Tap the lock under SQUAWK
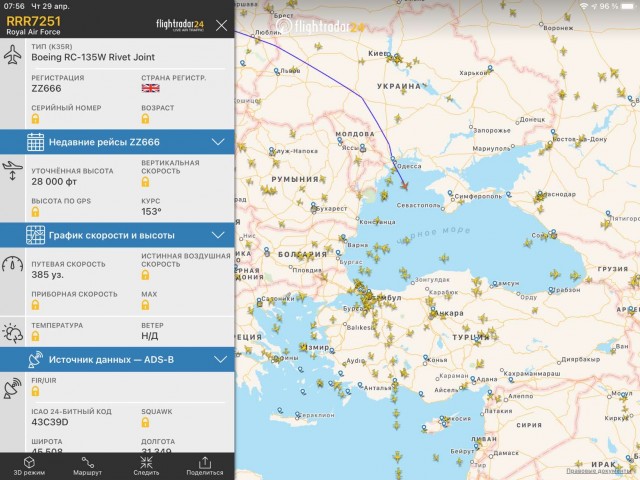The width and height of the screenshot is (640, 480). (x=145, y=422)
